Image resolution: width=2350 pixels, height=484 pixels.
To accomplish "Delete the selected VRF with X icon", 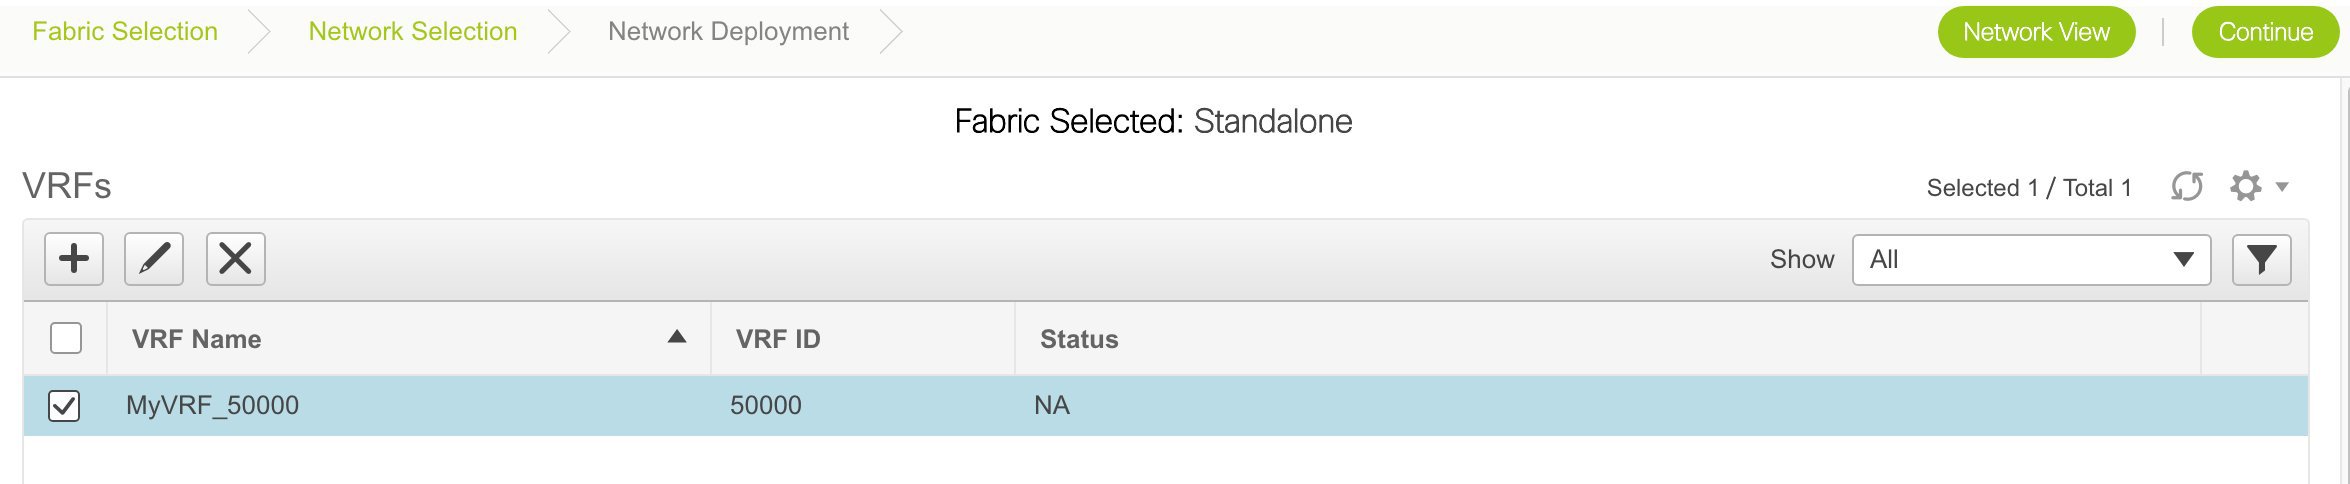I will coord(236,259).
